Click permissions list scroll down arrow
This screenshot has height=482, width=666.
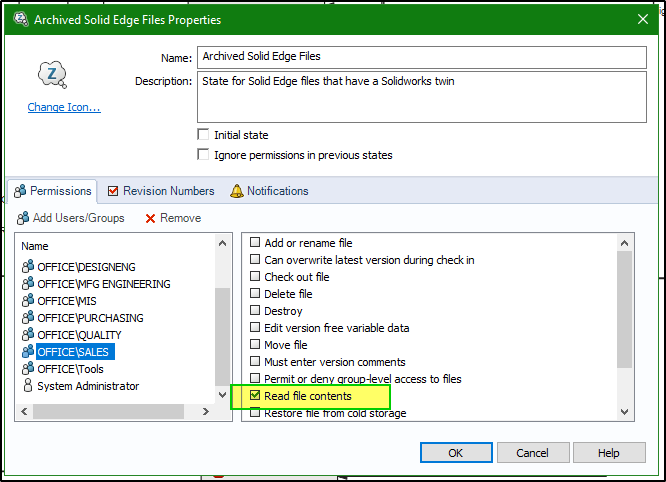[x=624, y=412]
